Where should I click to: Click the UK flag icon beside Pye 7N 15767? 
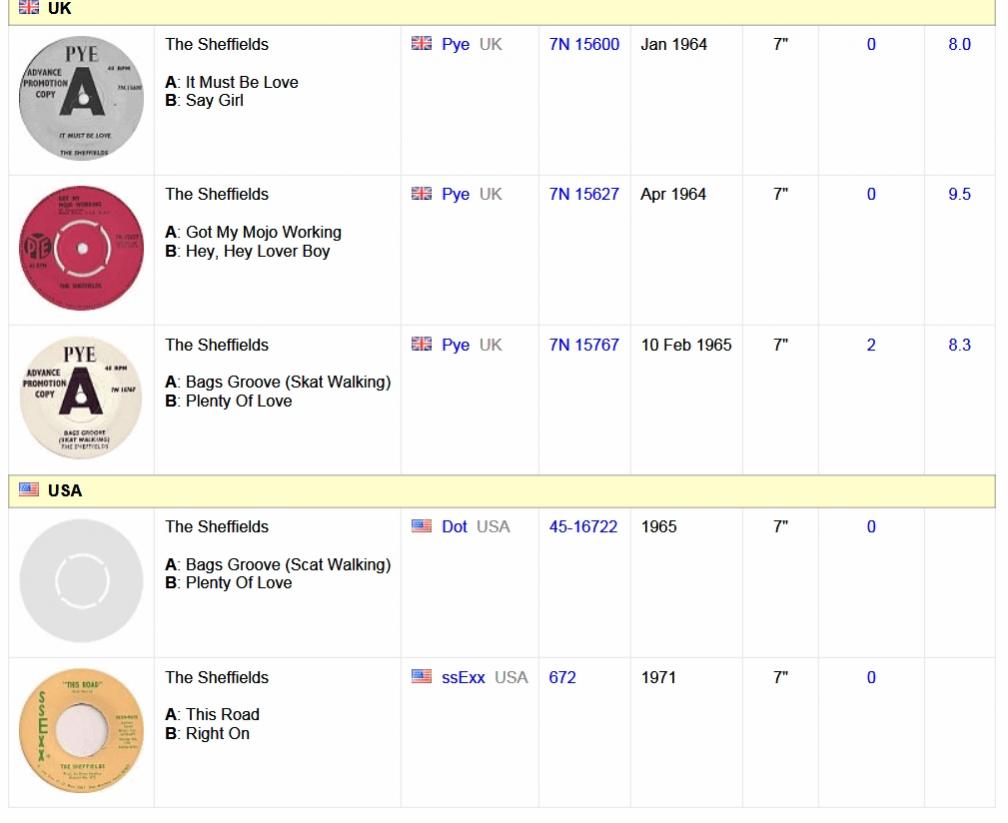pyautogui.click(x=422, y=345)
